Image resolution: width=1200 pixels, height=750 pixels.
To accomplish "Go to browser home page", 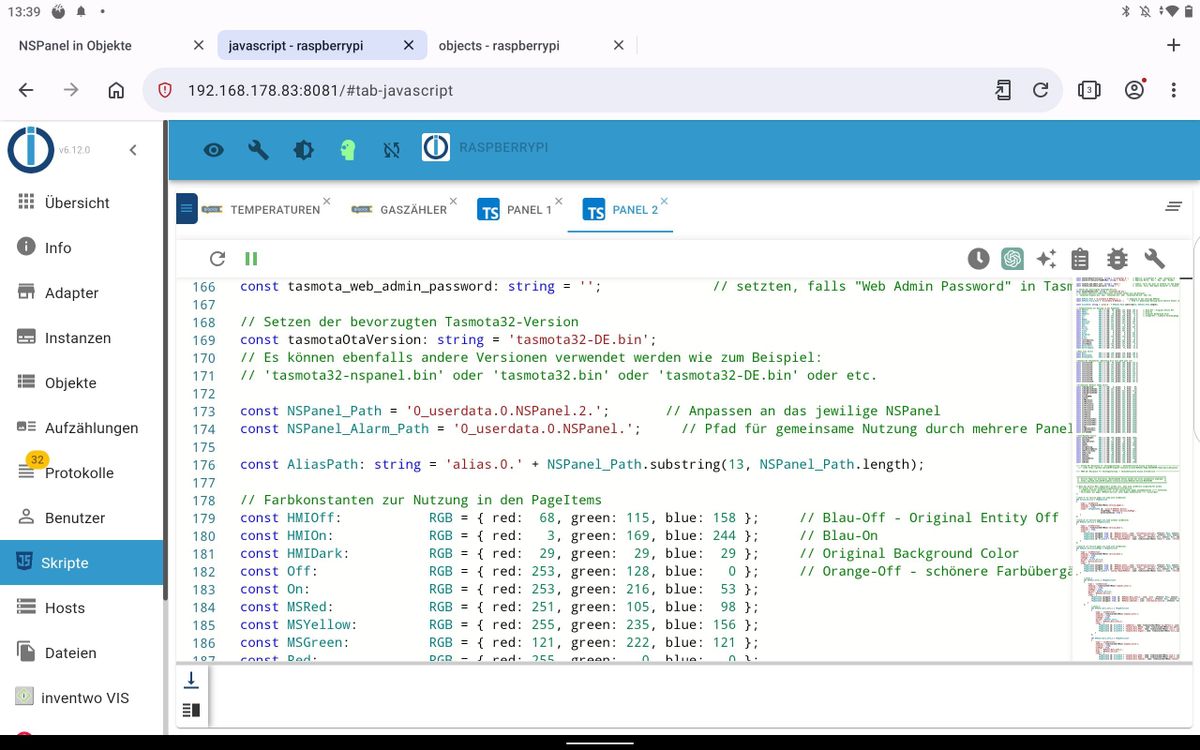I will point(116,90).
